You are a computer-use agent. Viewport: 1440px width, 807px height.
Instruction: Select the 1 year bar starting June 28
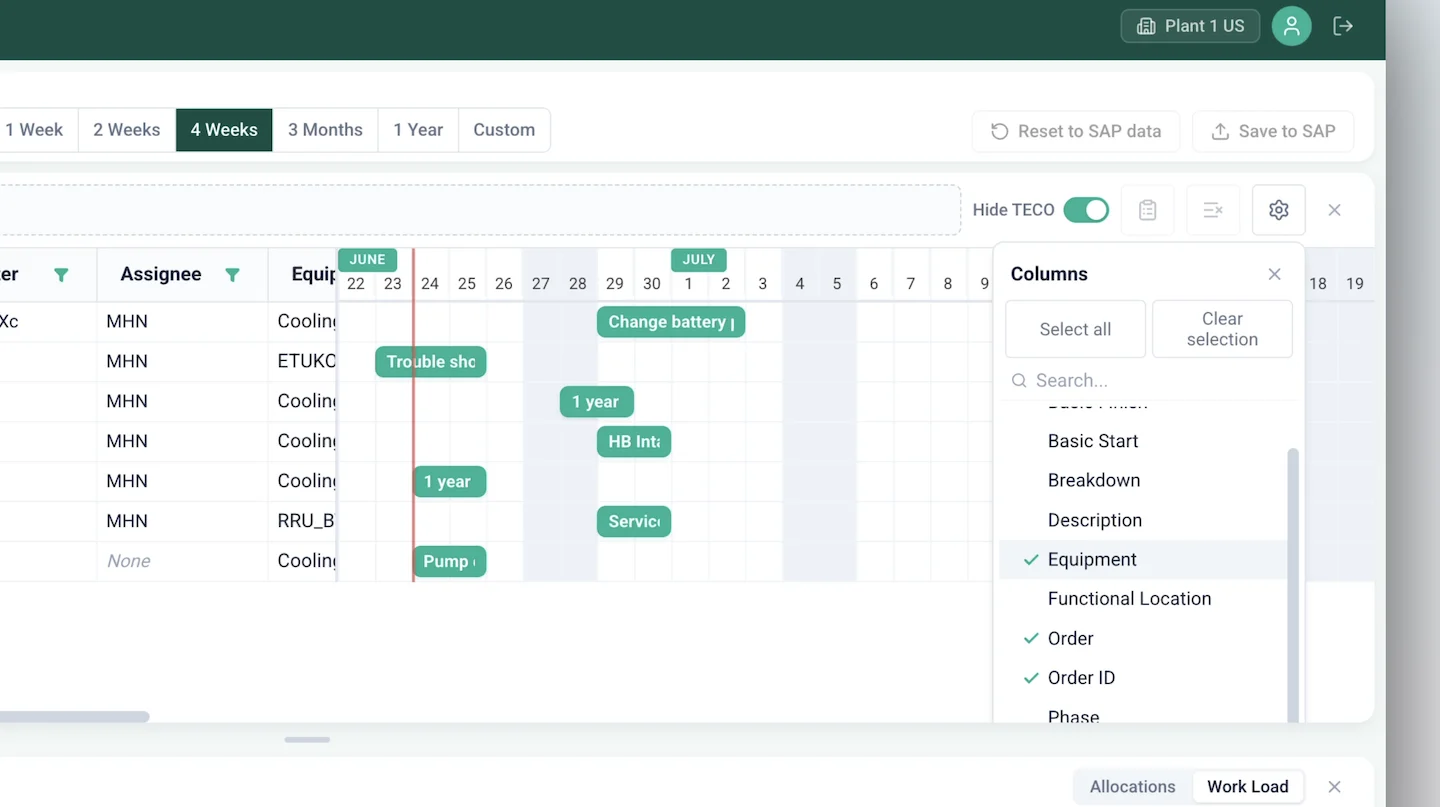[596, 402]
